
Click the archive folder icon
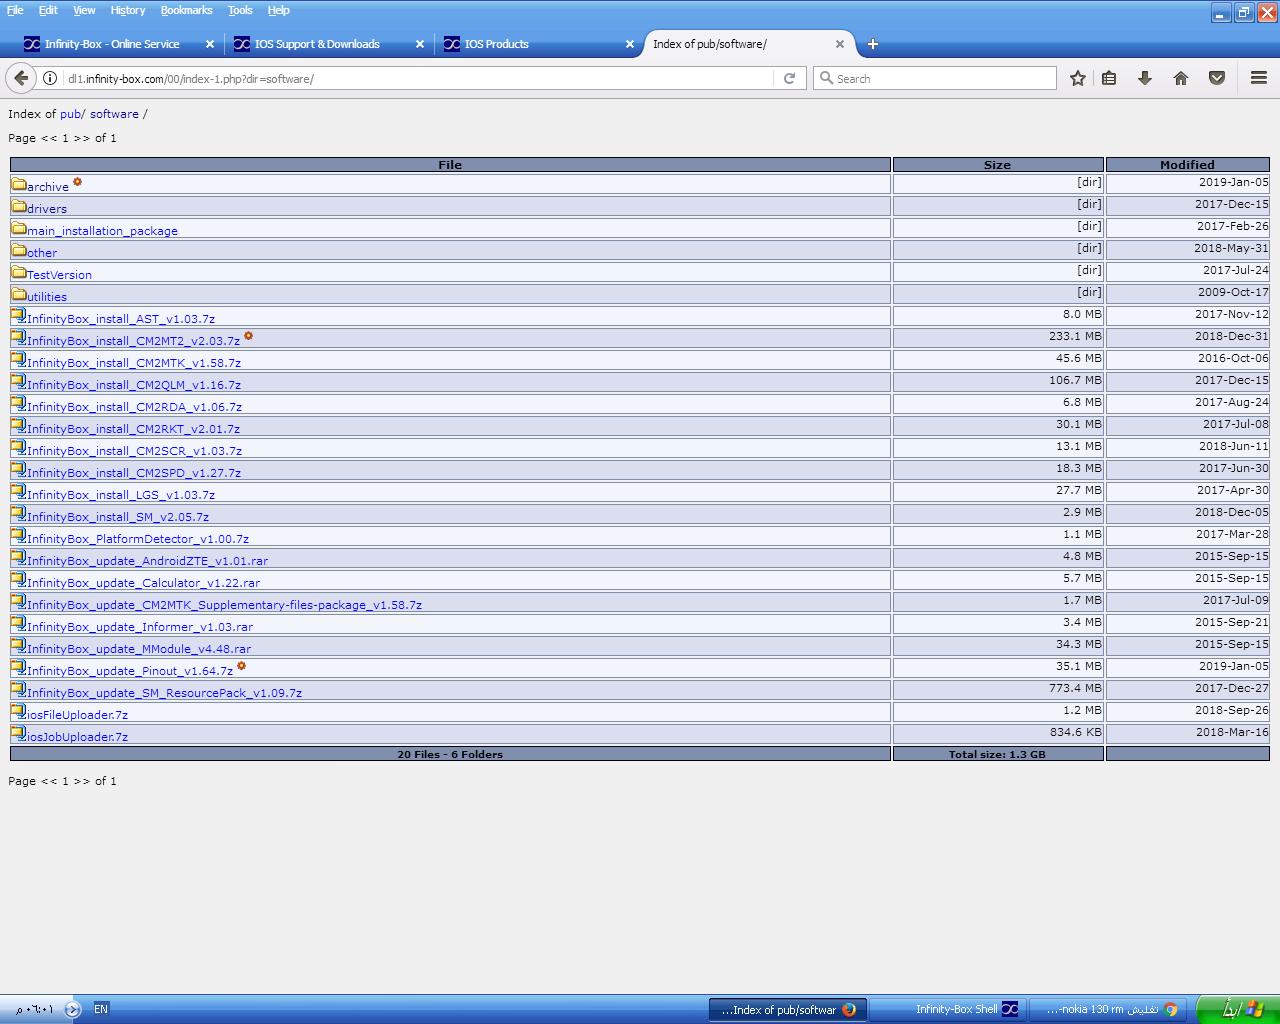(x=19, y=184)
